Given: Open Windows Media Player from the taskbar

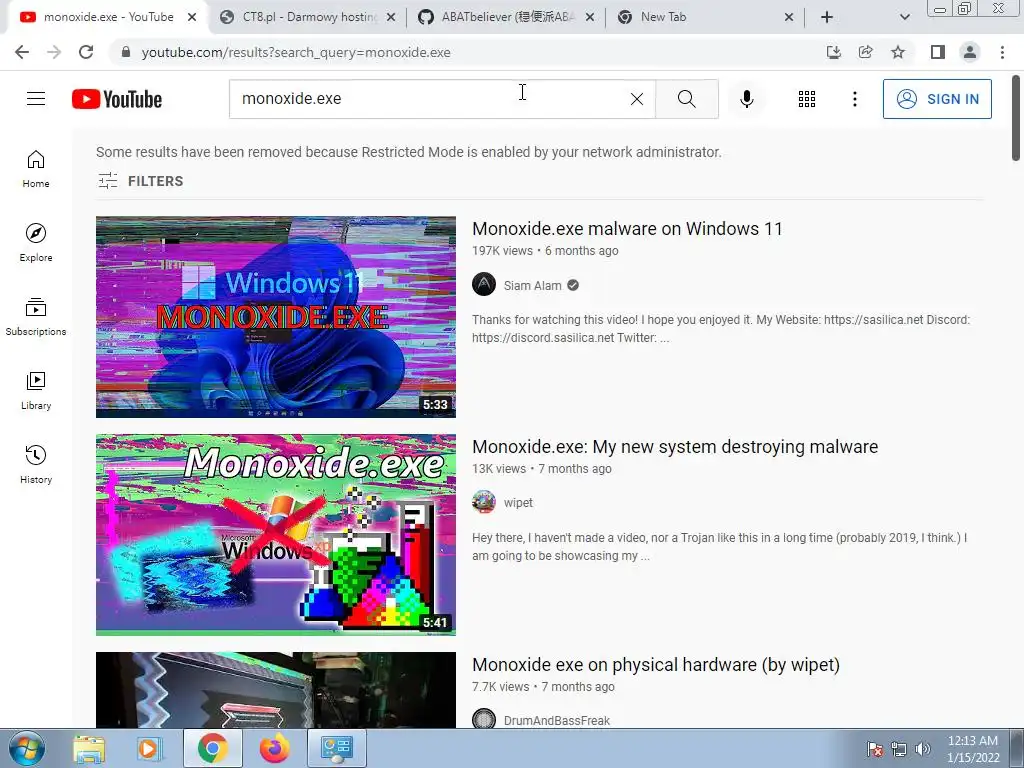Looking at the screenshot, I should [x=150, y=748].
